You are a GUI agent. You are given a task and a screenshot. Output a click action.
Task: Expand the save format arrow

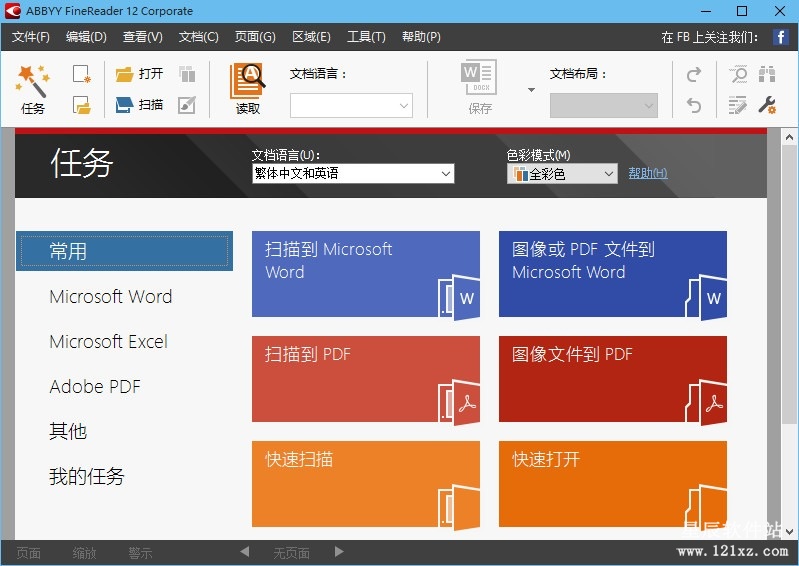(531, 90)
